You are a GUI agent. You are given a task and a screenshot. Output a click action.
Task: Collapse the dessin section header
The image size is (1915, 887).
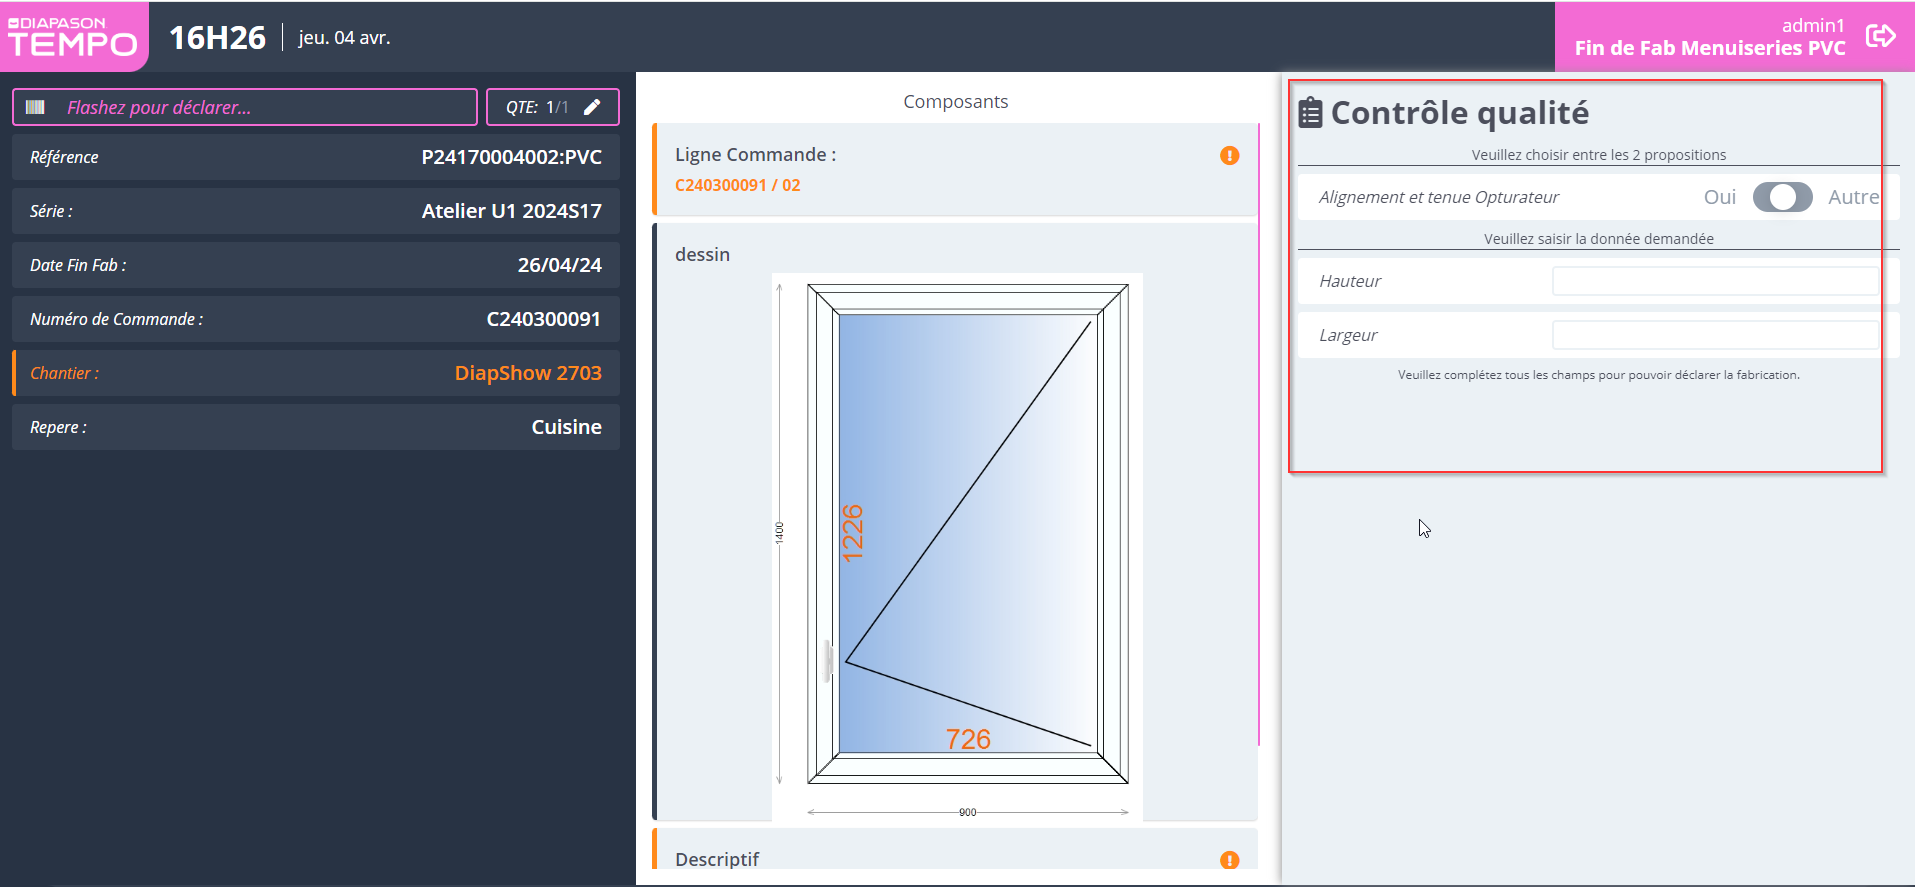(x=702, y=254)
